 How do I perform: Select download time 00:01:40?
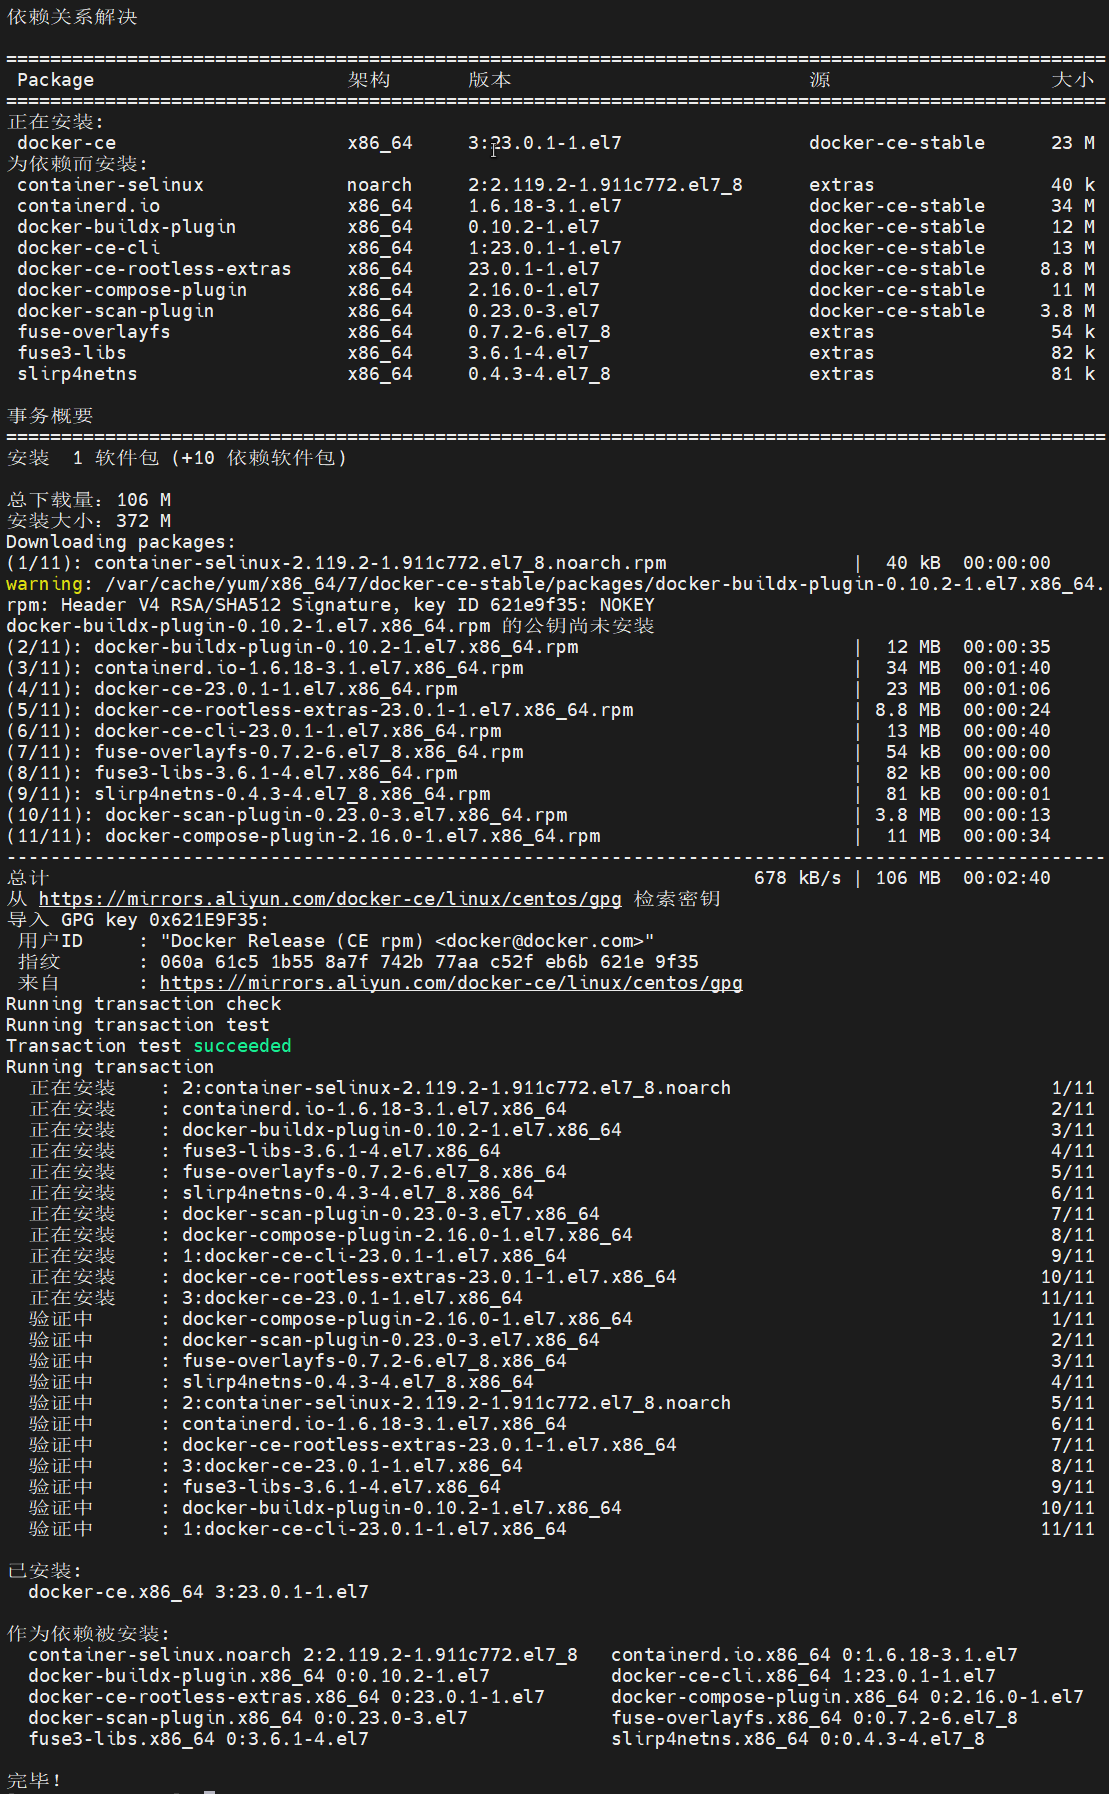click(1007, 668)
